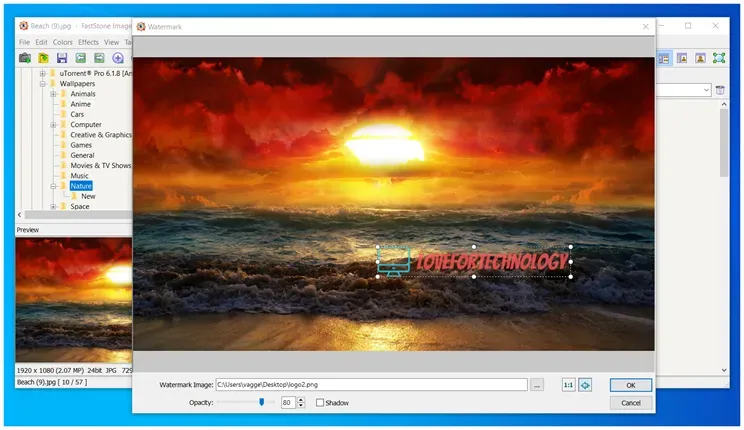
Task: Expand the uTorrent Pro 6.1.8 folder
Action: pos(43,74)
